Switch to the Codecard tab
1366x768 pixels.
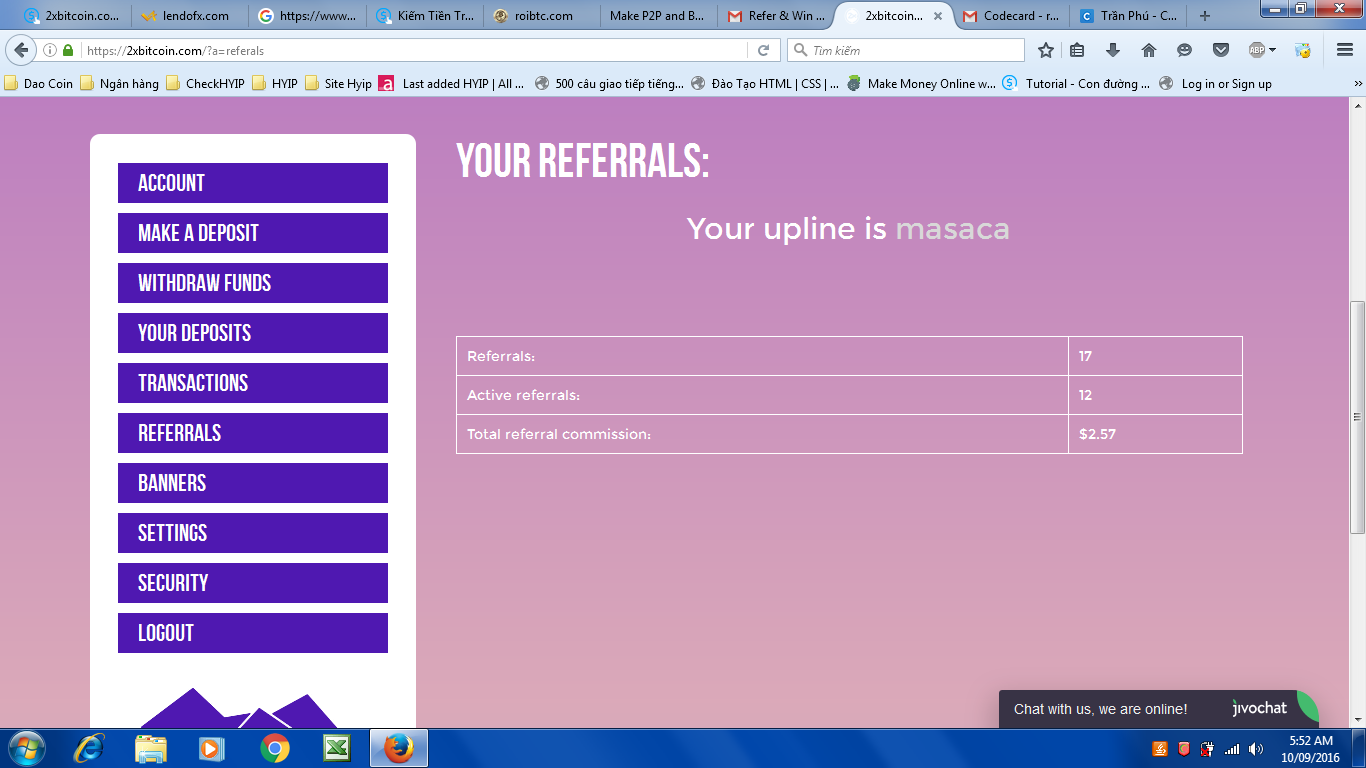[x=1011, y=16]
